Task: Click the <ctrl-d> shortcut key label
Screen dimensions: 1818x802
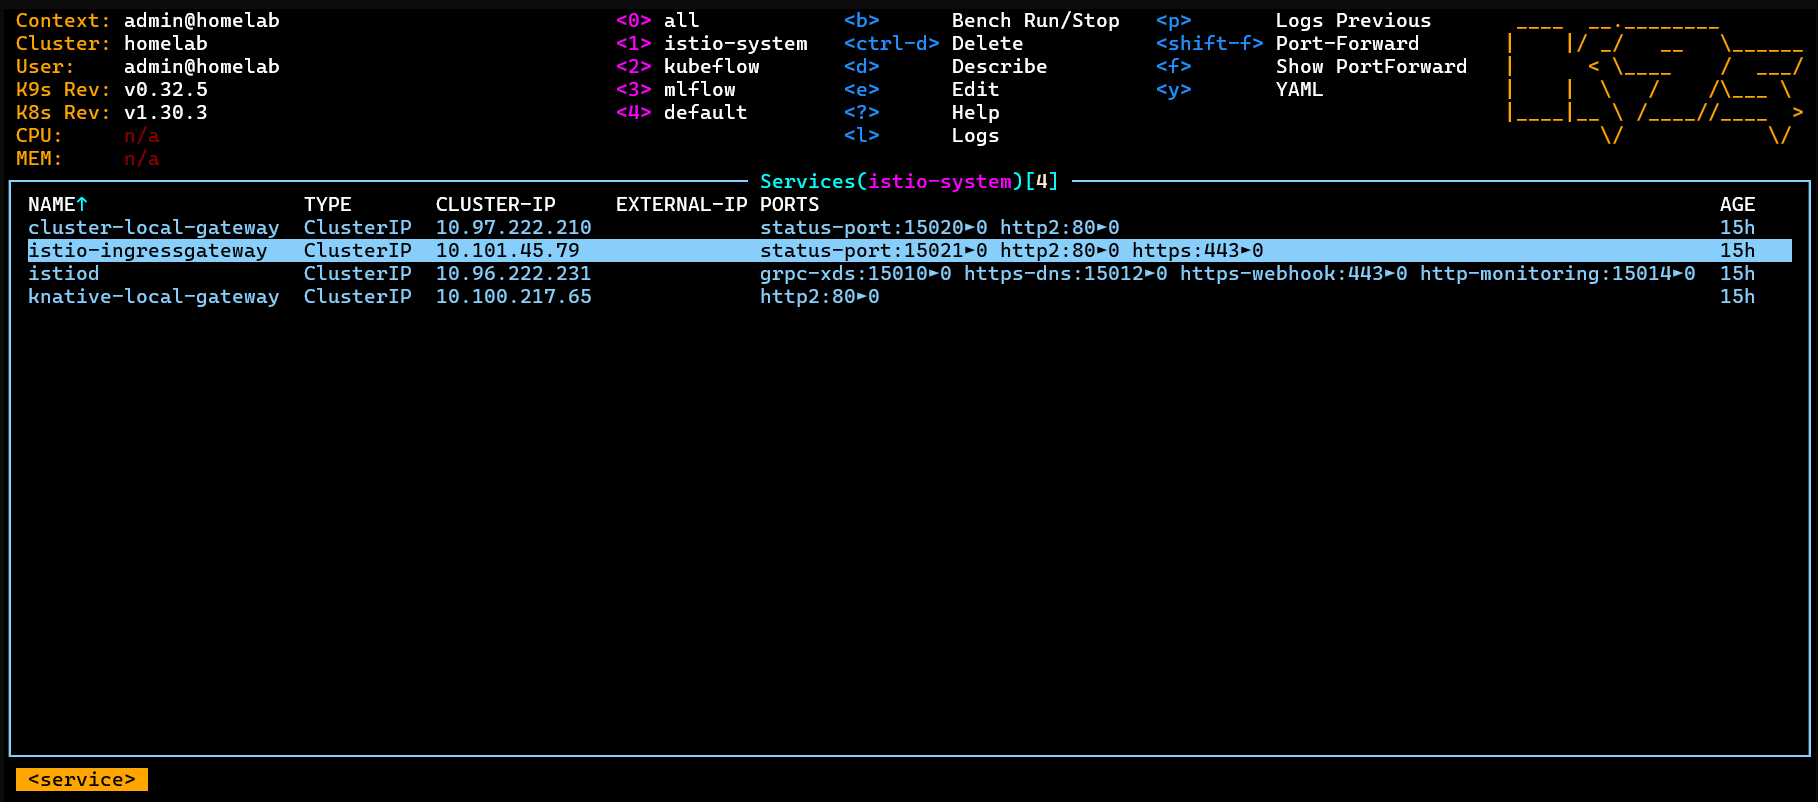Action: click(x=892, y=44)
